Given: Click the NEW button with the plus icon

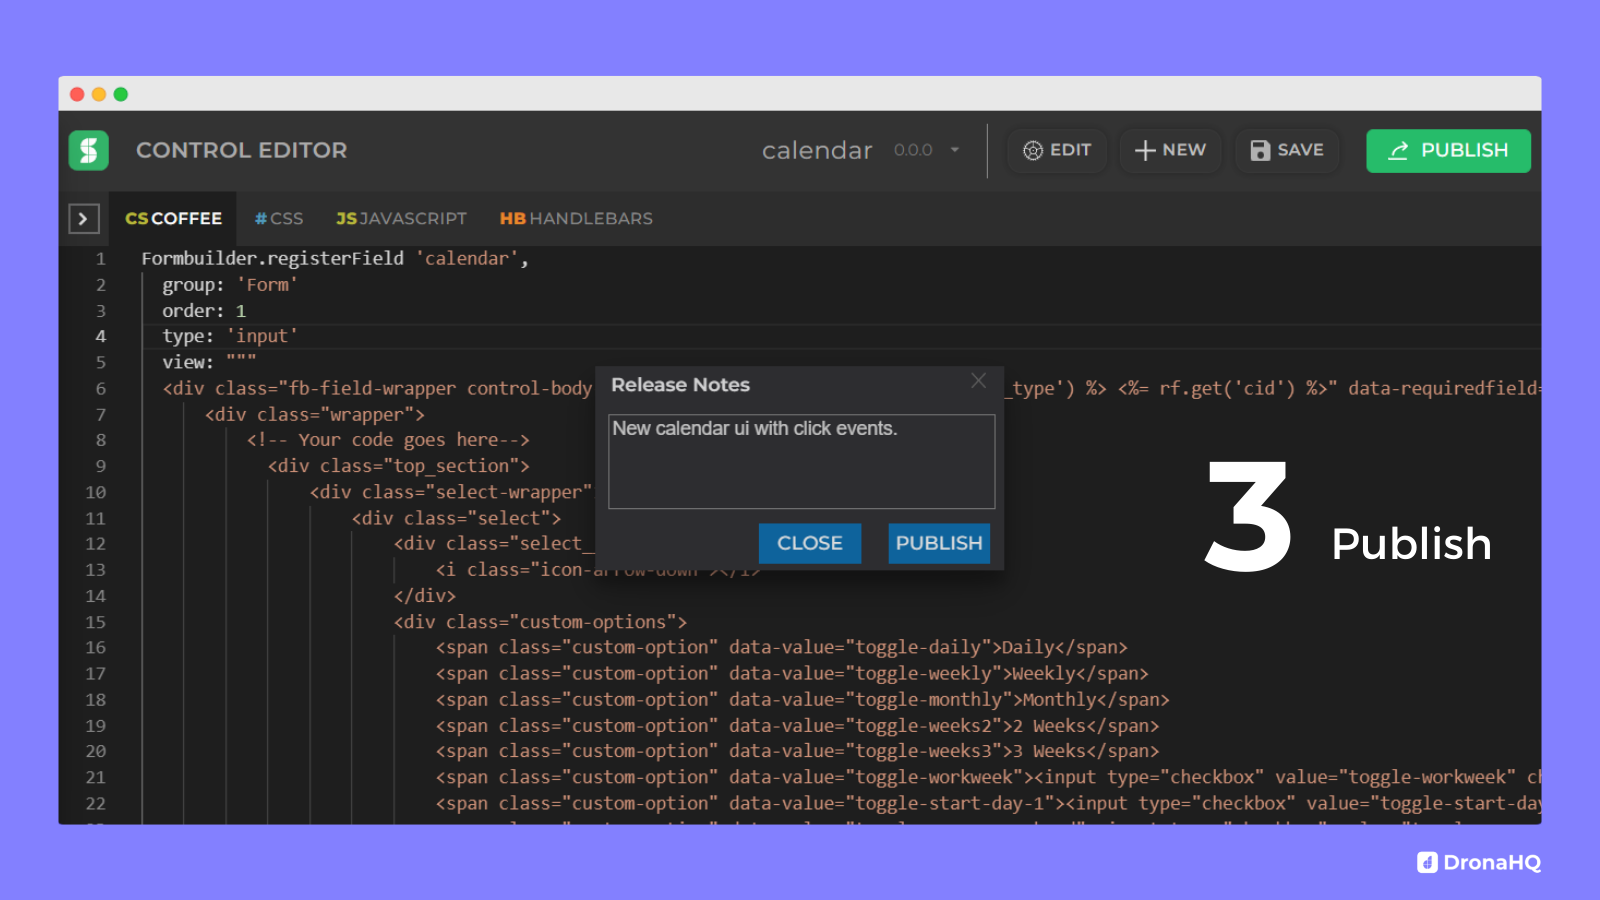Looking at the screenshot, I should pos(1170,150).
